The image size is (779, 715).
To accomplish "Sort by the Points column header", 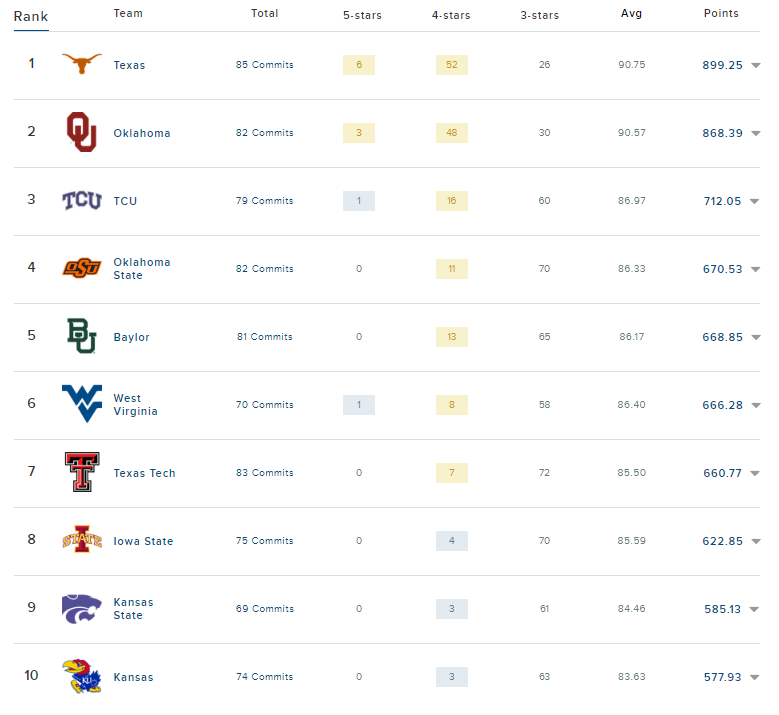I will 721,14.
